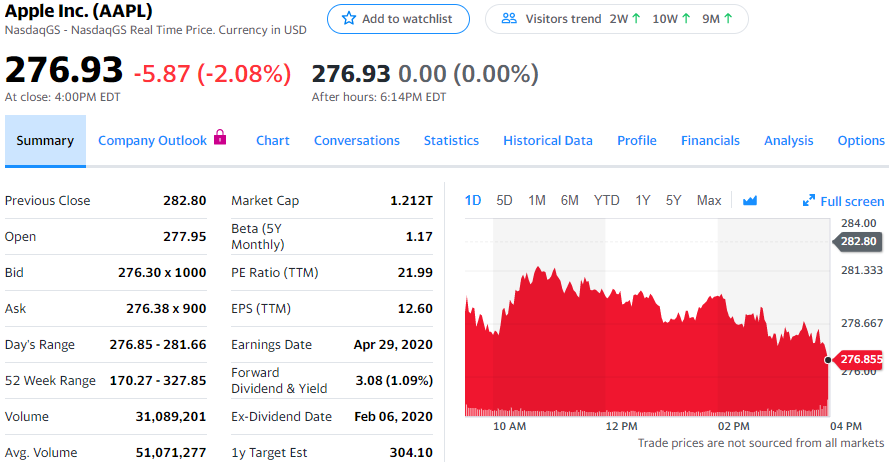Switch chart range to 1Y
The width and height of the screenshot is (889, 462).
[643, 200]
